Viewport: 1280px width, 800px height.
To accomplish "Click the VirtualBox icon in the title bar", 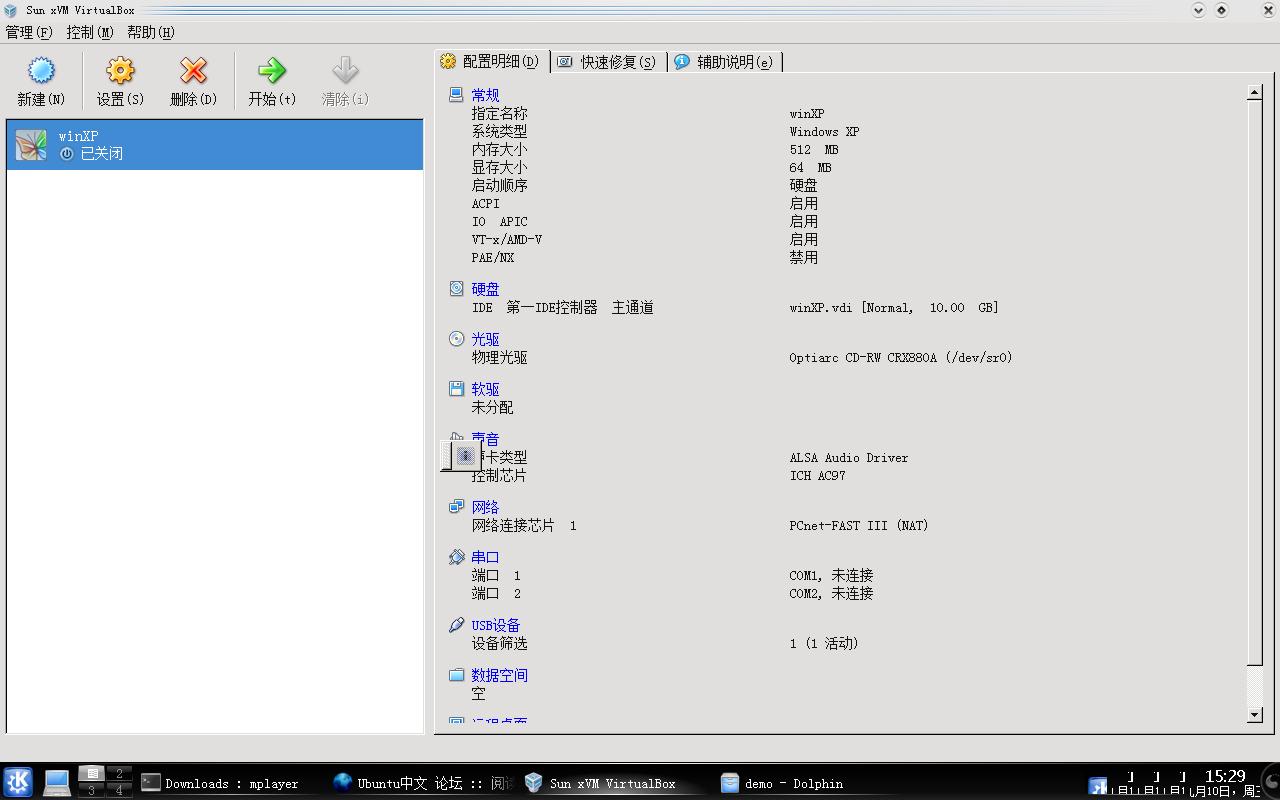I will pyautogui.click(x=11, y=10).
